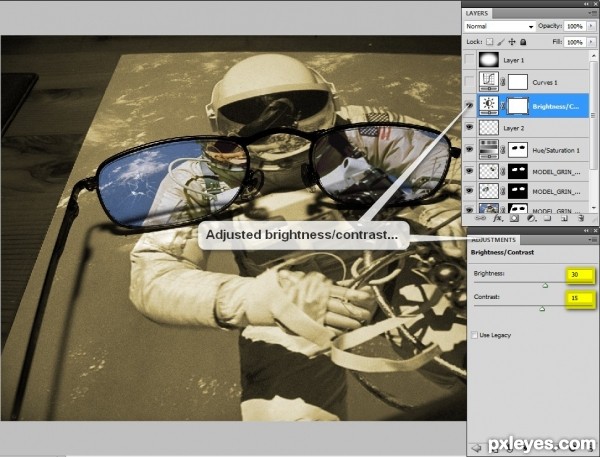Select the Layer 2 transparent thumbnail
Image resolution: width=600 pixels, height=457 pixels.
pyautogui.click(x=489, y=127)
